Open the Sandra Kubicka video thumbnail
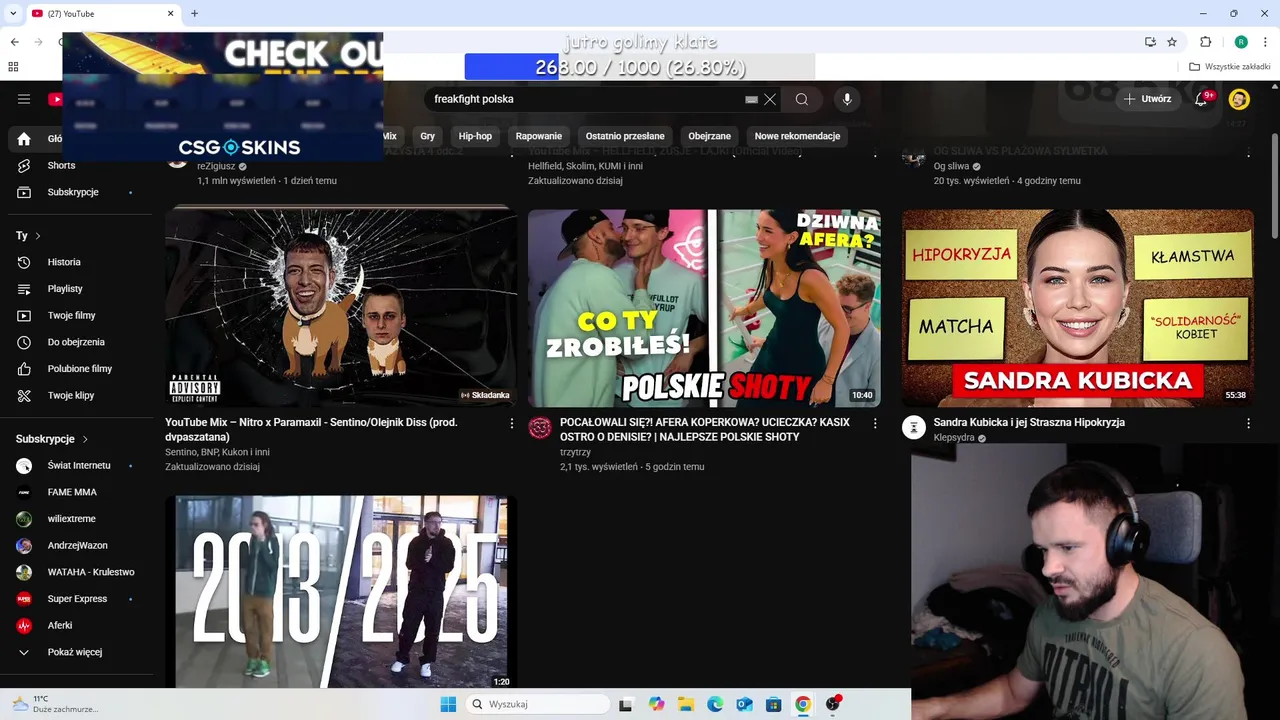The height and width of the screenshot is (720, 1280). click(x=1078, y=307)
